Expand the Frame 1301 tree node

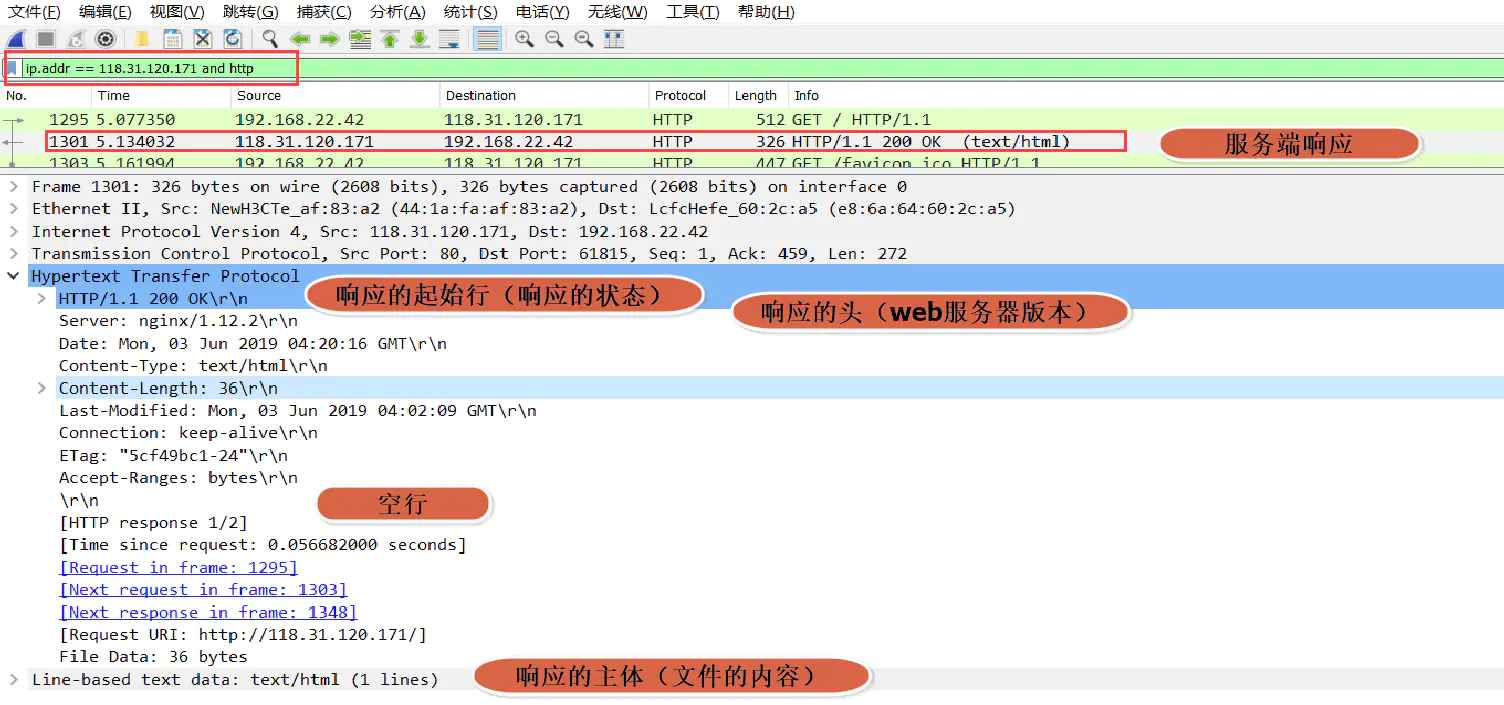13,187
